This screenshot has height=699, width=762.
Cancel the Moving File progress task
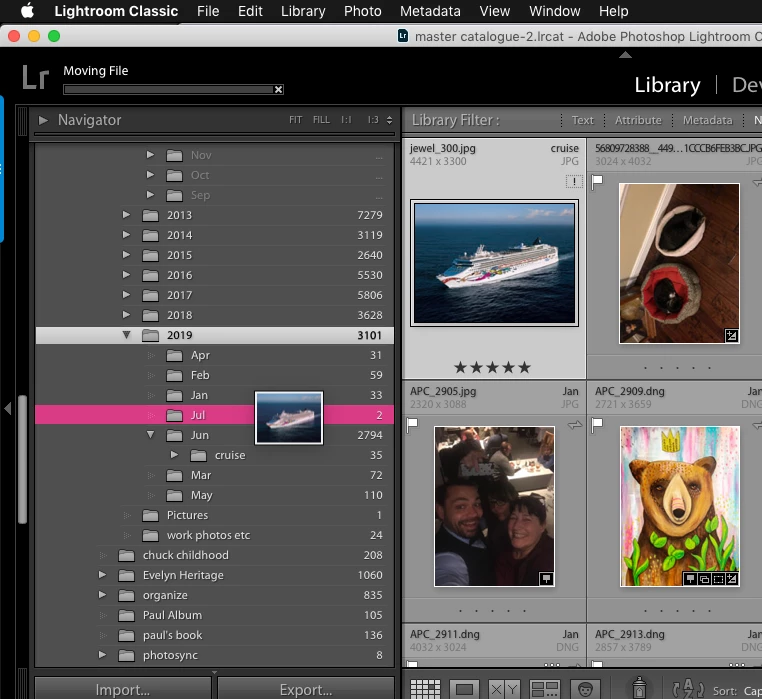click(x=278, y=89)
